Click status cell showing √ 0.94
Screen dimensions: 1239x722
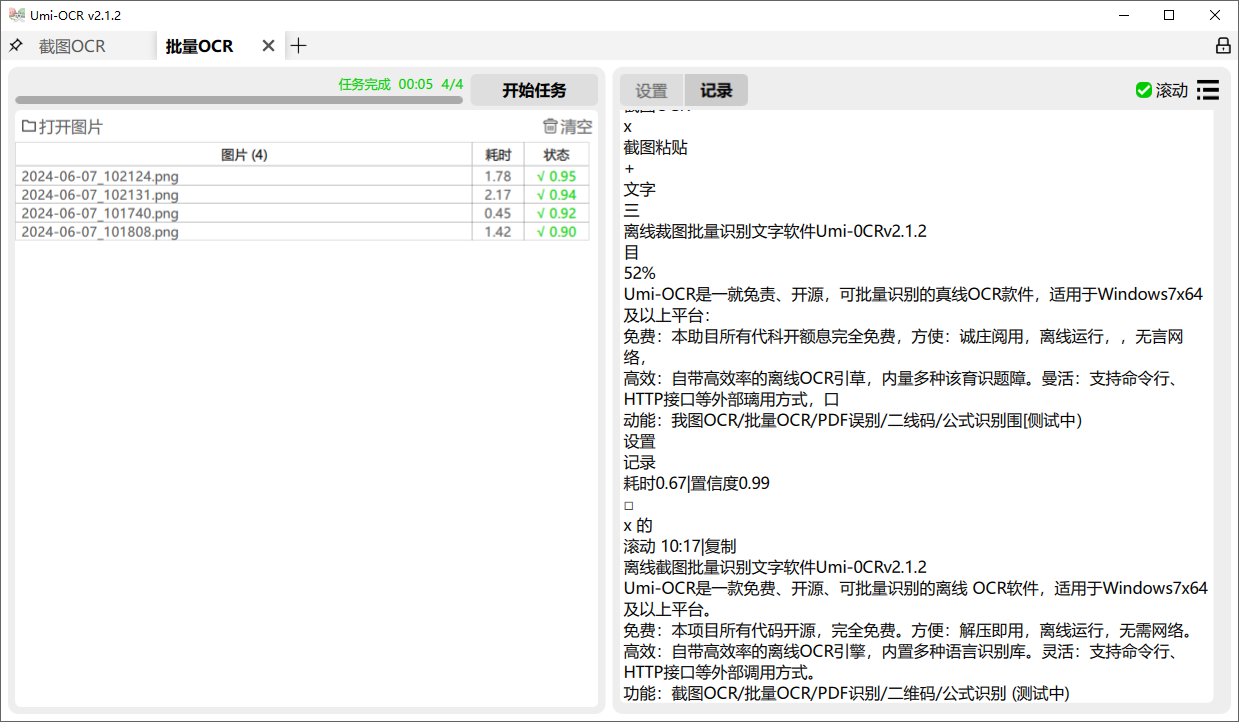[557, 195]
